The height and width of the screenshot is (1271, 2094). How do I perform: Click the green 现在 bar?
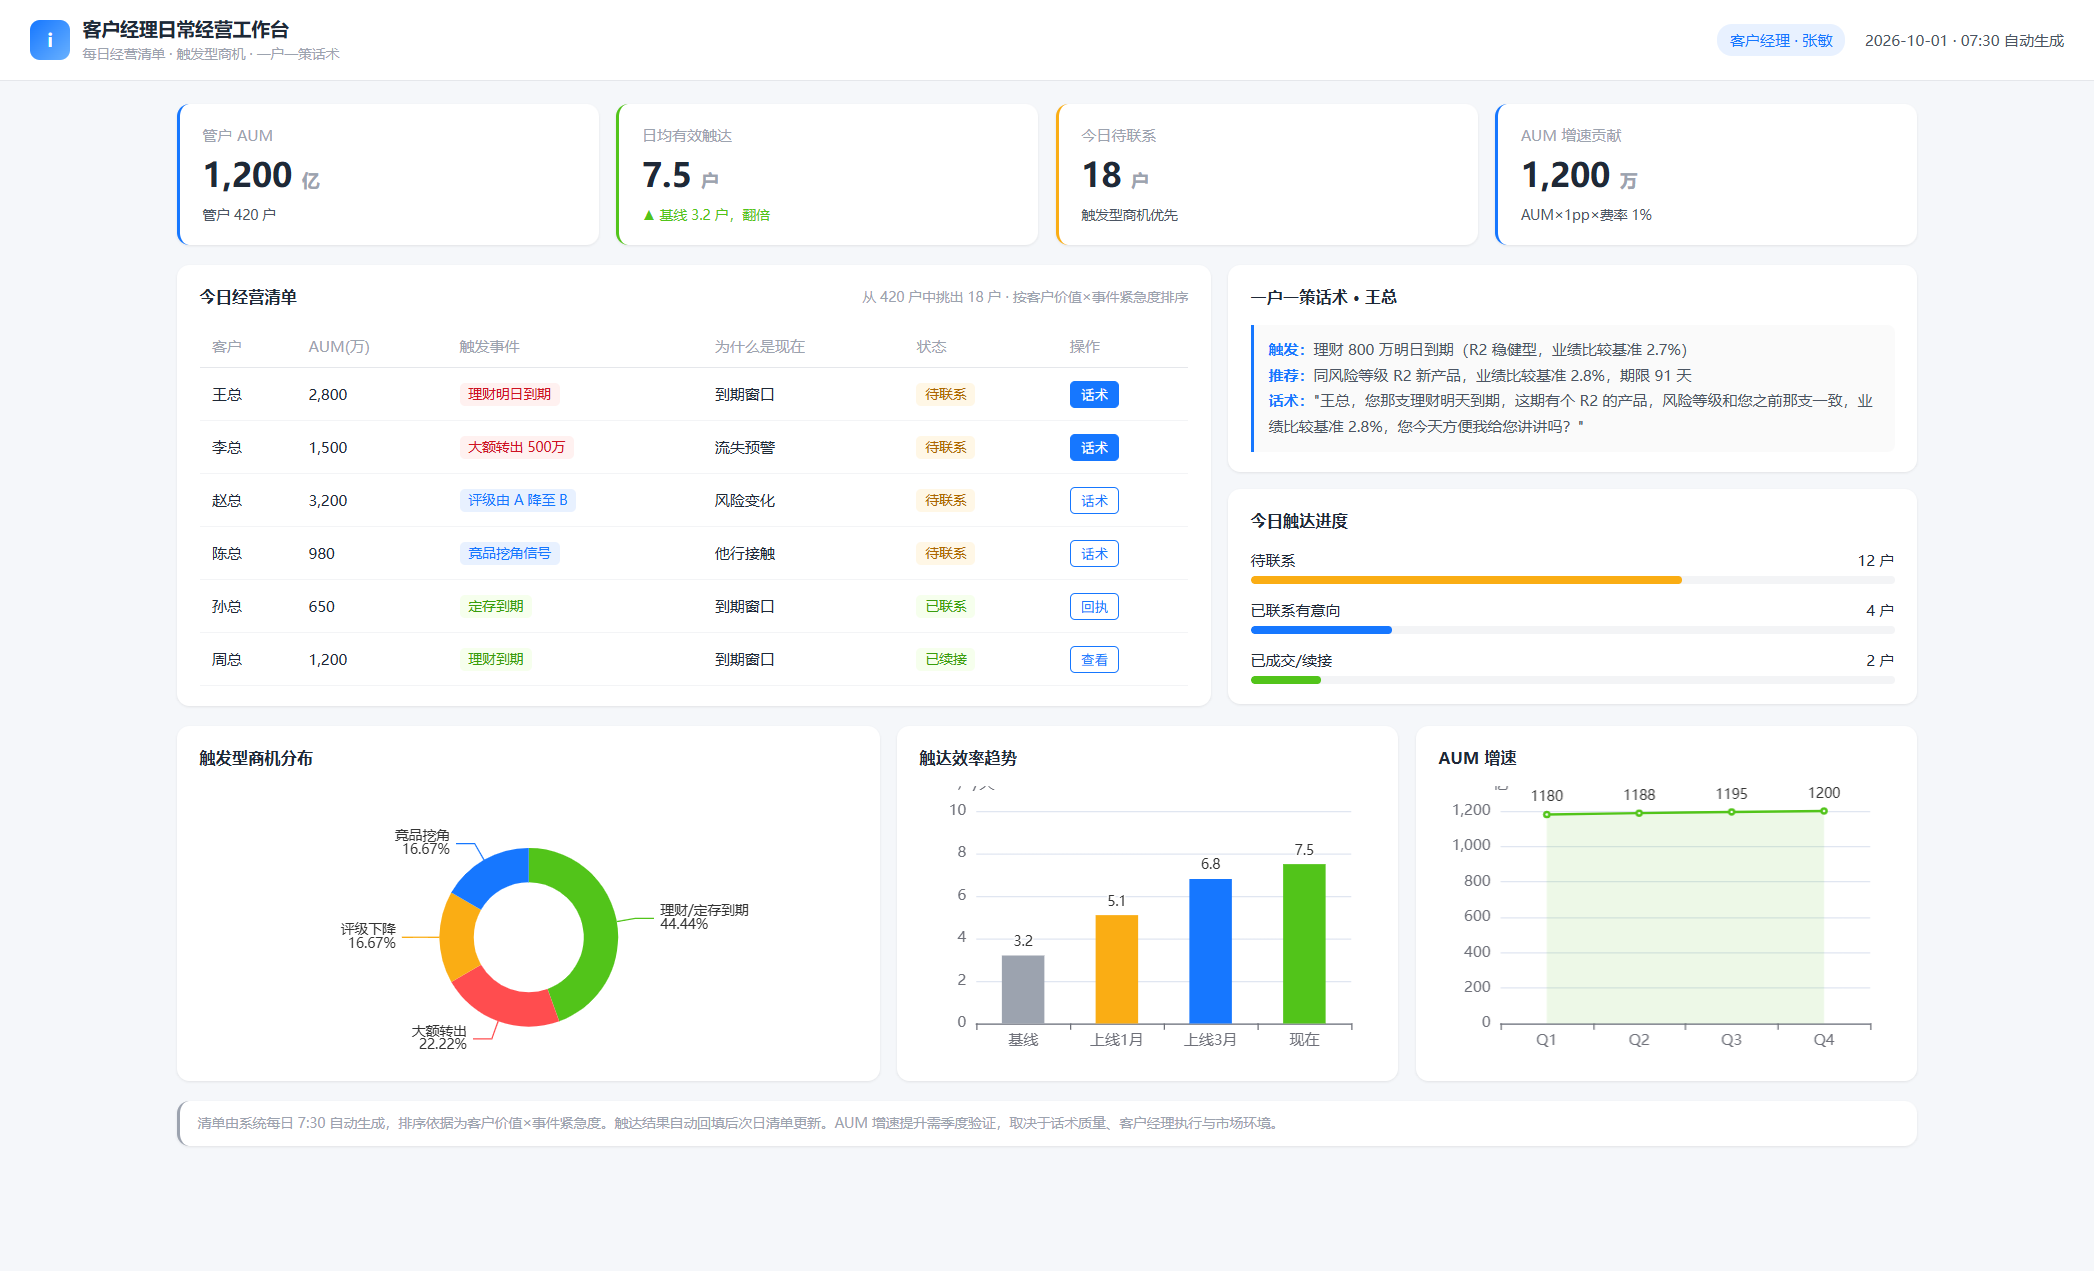pyautogui.click(x=1304, y=944)
